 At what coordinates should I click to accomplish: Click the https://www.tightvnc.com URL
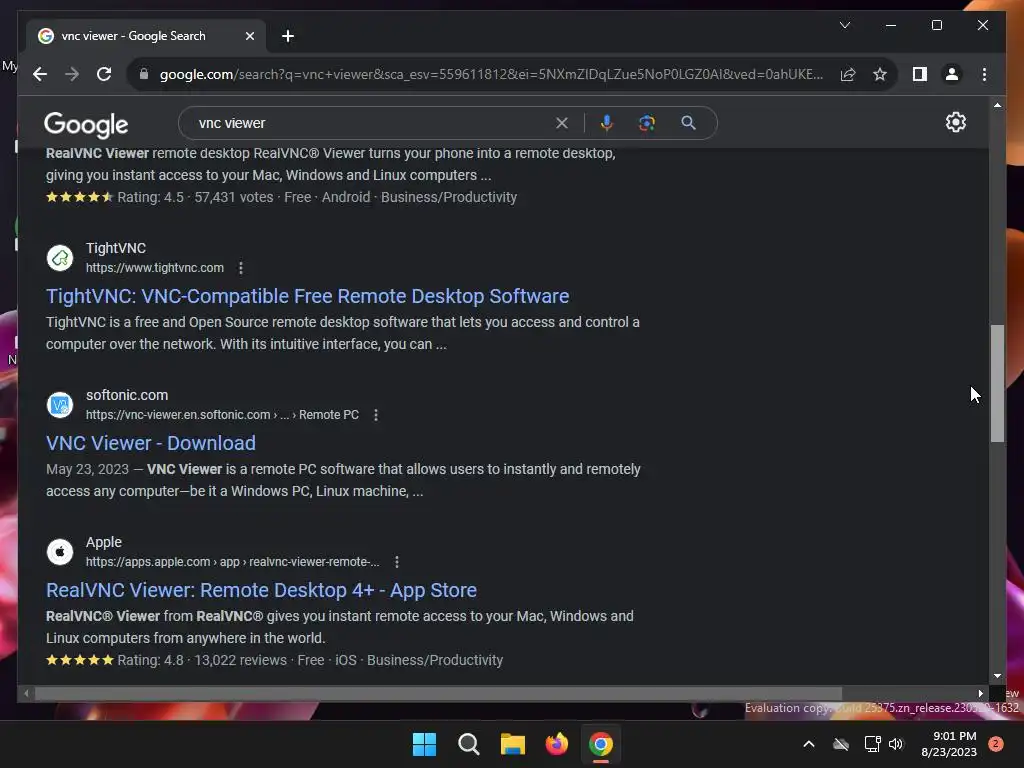(x=155, y=268)
